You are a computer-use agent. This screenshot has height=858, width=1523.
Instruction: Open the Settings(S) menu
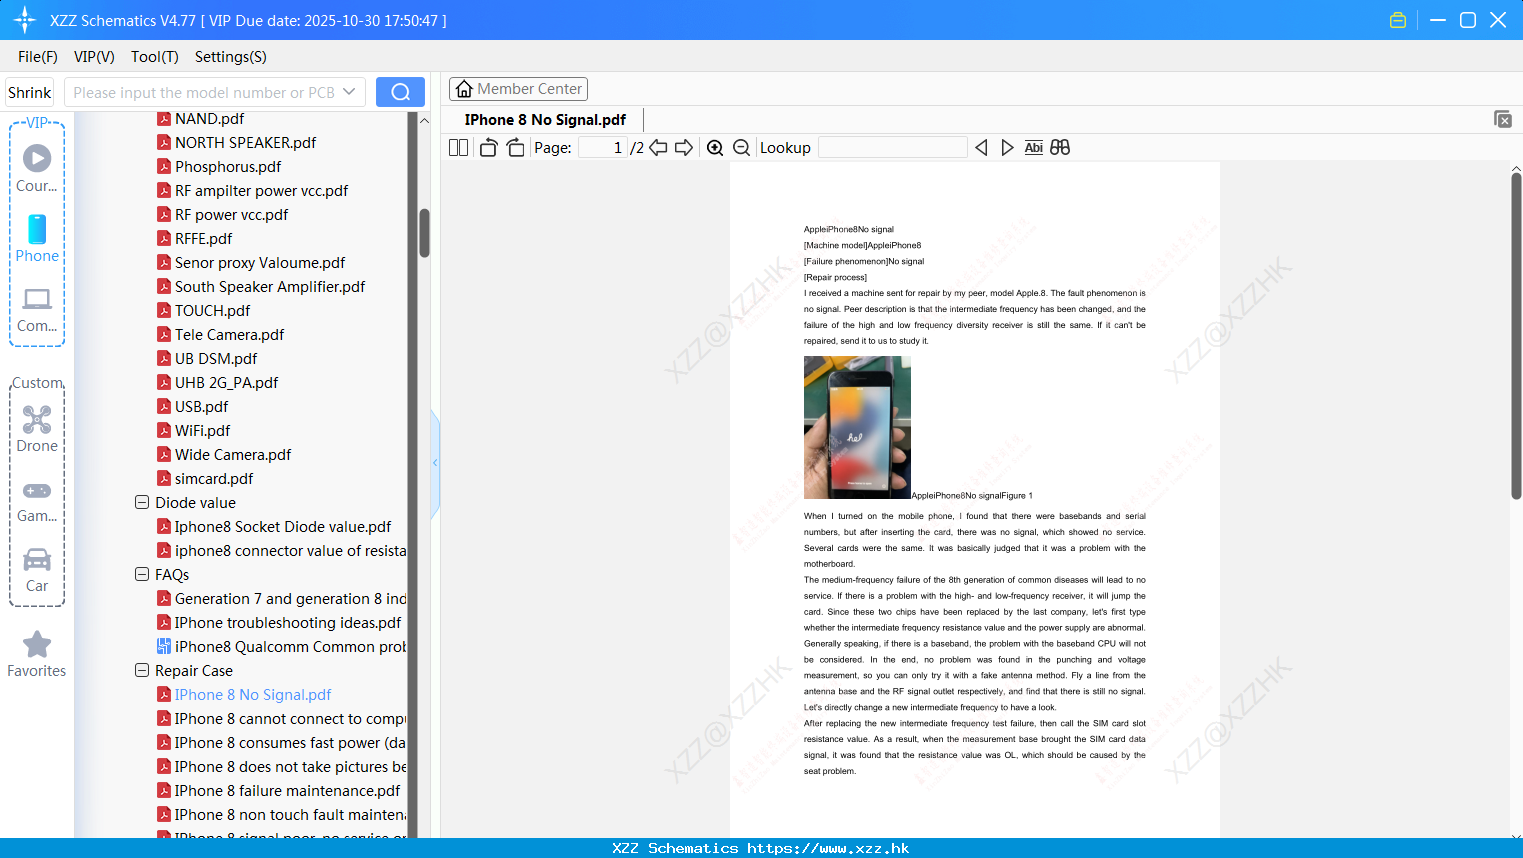pos(231,57)
